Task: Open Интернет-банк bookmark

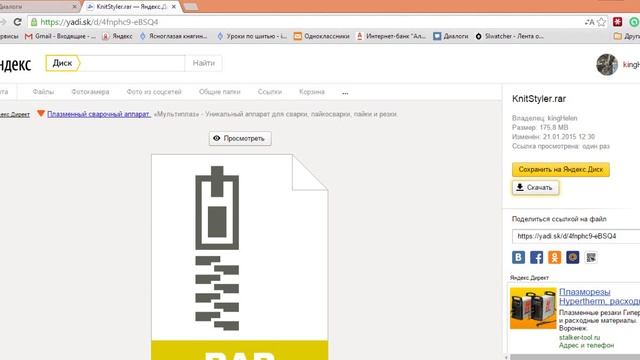Action: [391, 36]
